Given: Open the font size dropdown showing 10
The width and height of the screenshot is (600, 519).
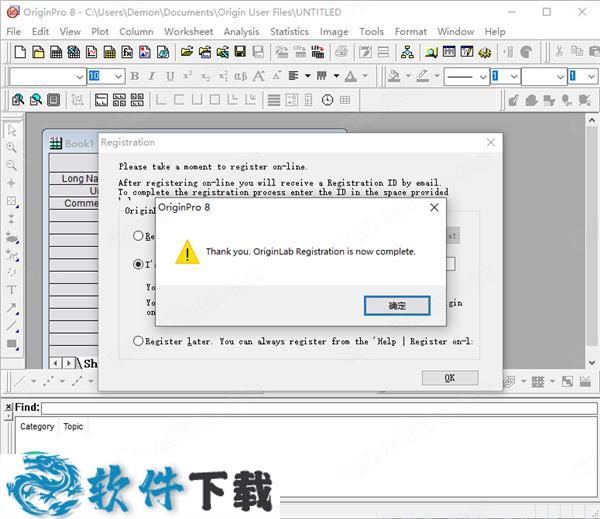Looking at the screenshot, I should [118, 77].
